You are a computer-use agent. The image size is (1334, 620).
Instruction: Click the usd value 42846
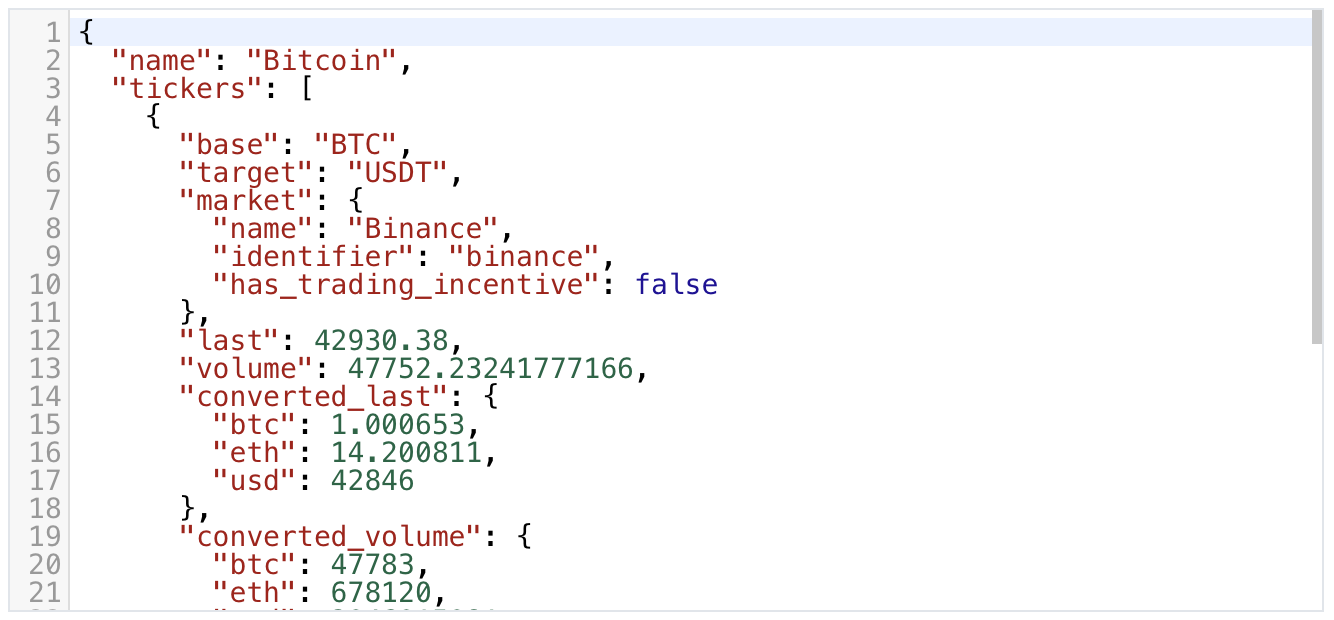(x=373, y=481)
